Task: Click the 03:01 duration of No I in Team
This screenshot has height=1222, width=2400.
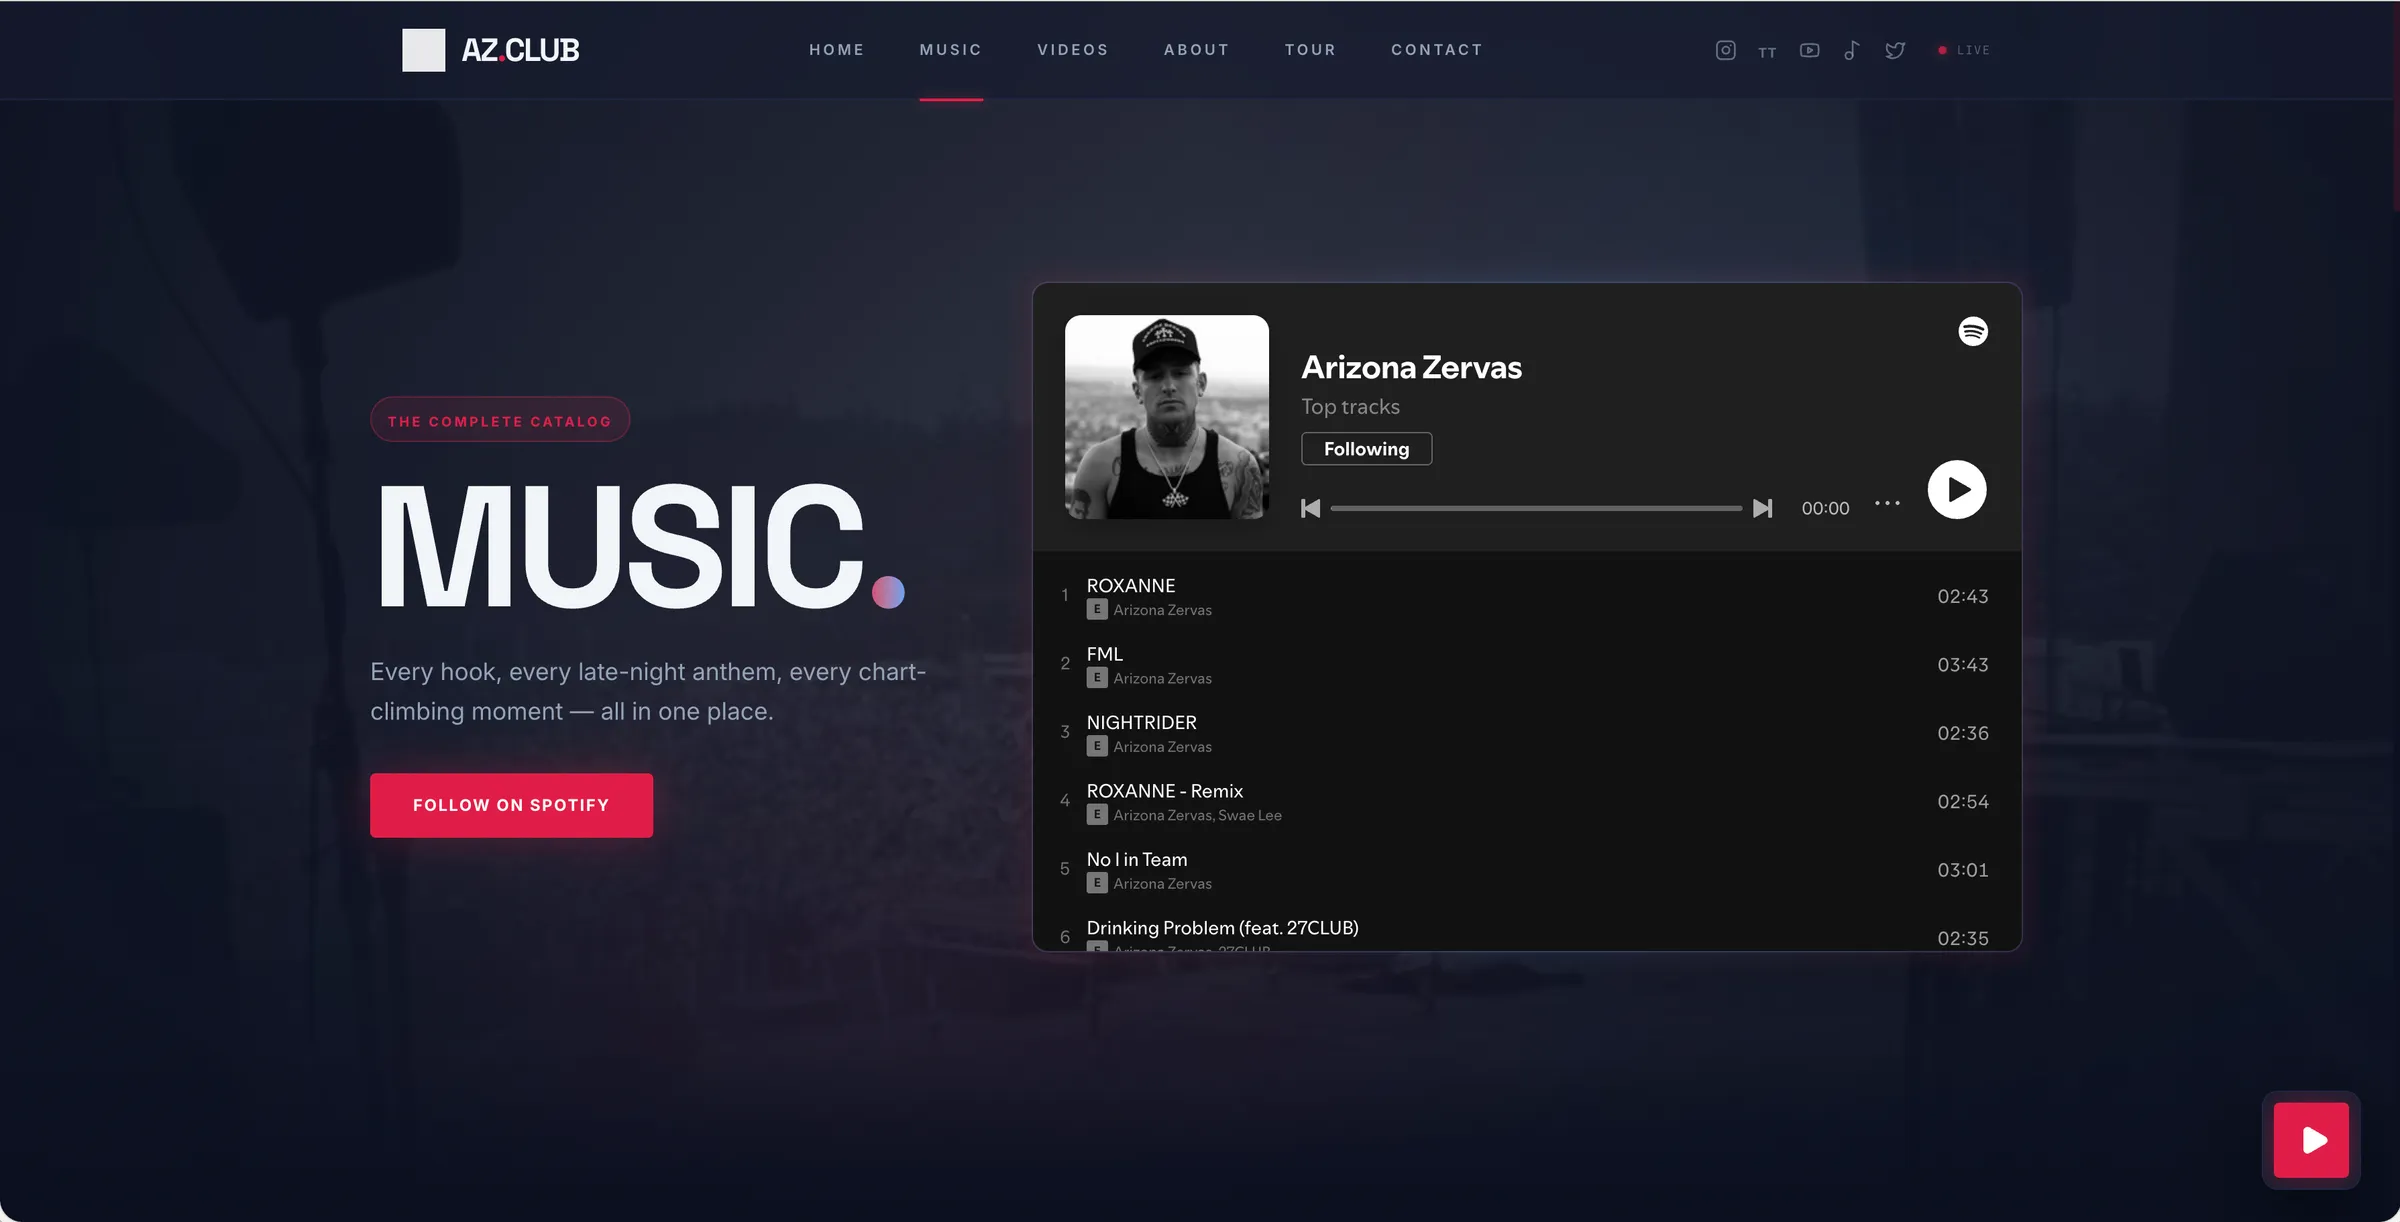Action: coord(1963,870)
